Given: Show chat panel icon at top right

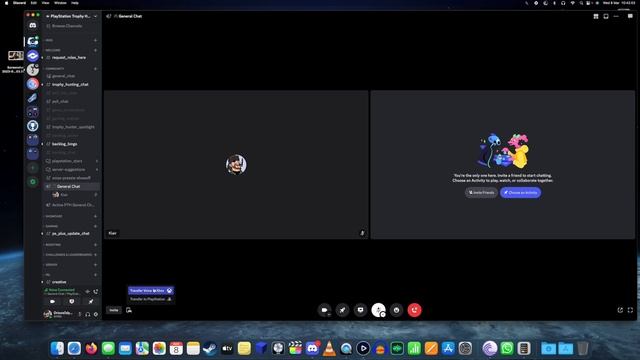Looking at the screenshot, I should 630,16.
